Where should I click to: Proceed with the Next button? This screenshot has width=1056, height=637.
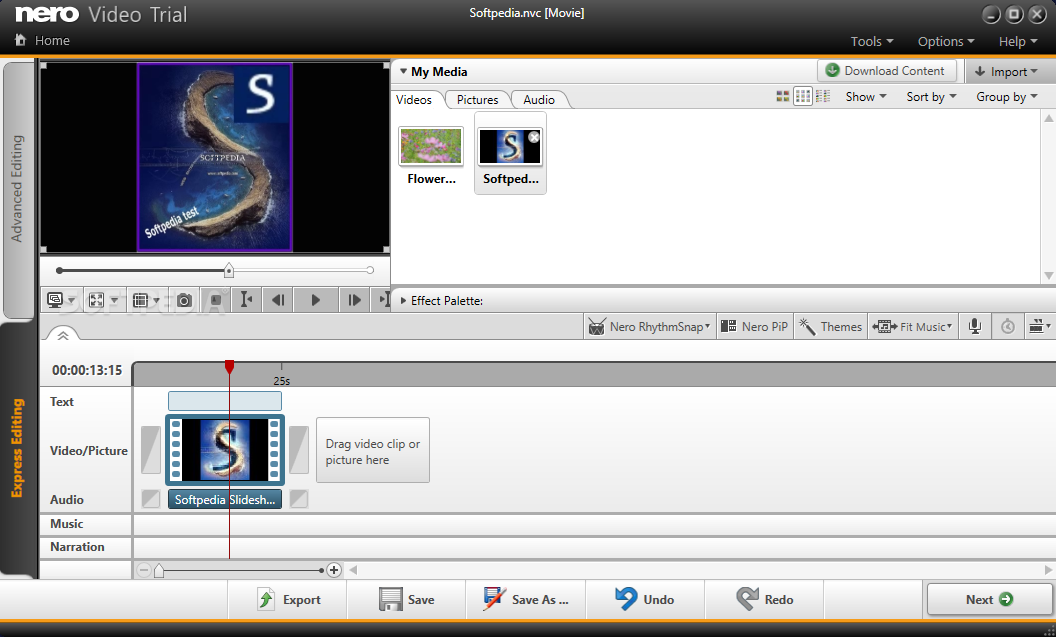[x=989, y=599]
